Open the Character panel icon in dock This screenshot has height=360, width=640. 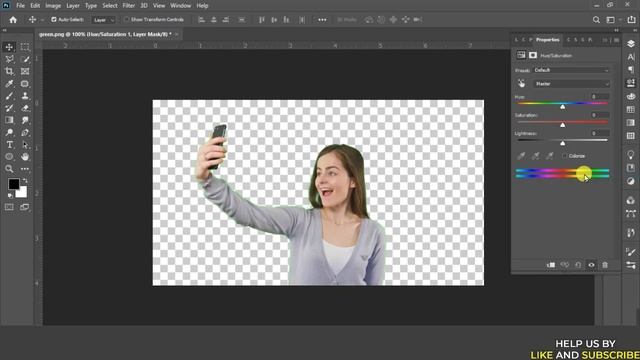pos(631,57)
